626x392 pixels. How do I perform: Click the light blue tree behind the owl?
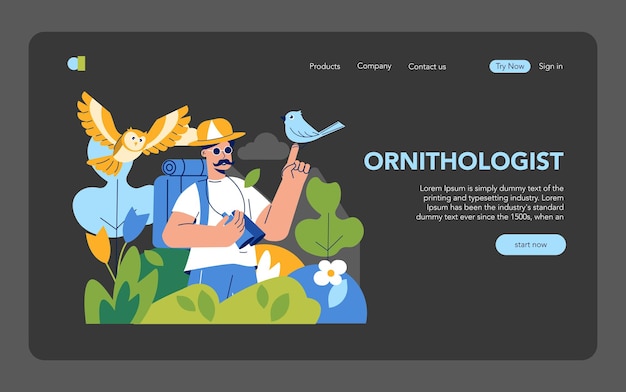click(110, 196)
